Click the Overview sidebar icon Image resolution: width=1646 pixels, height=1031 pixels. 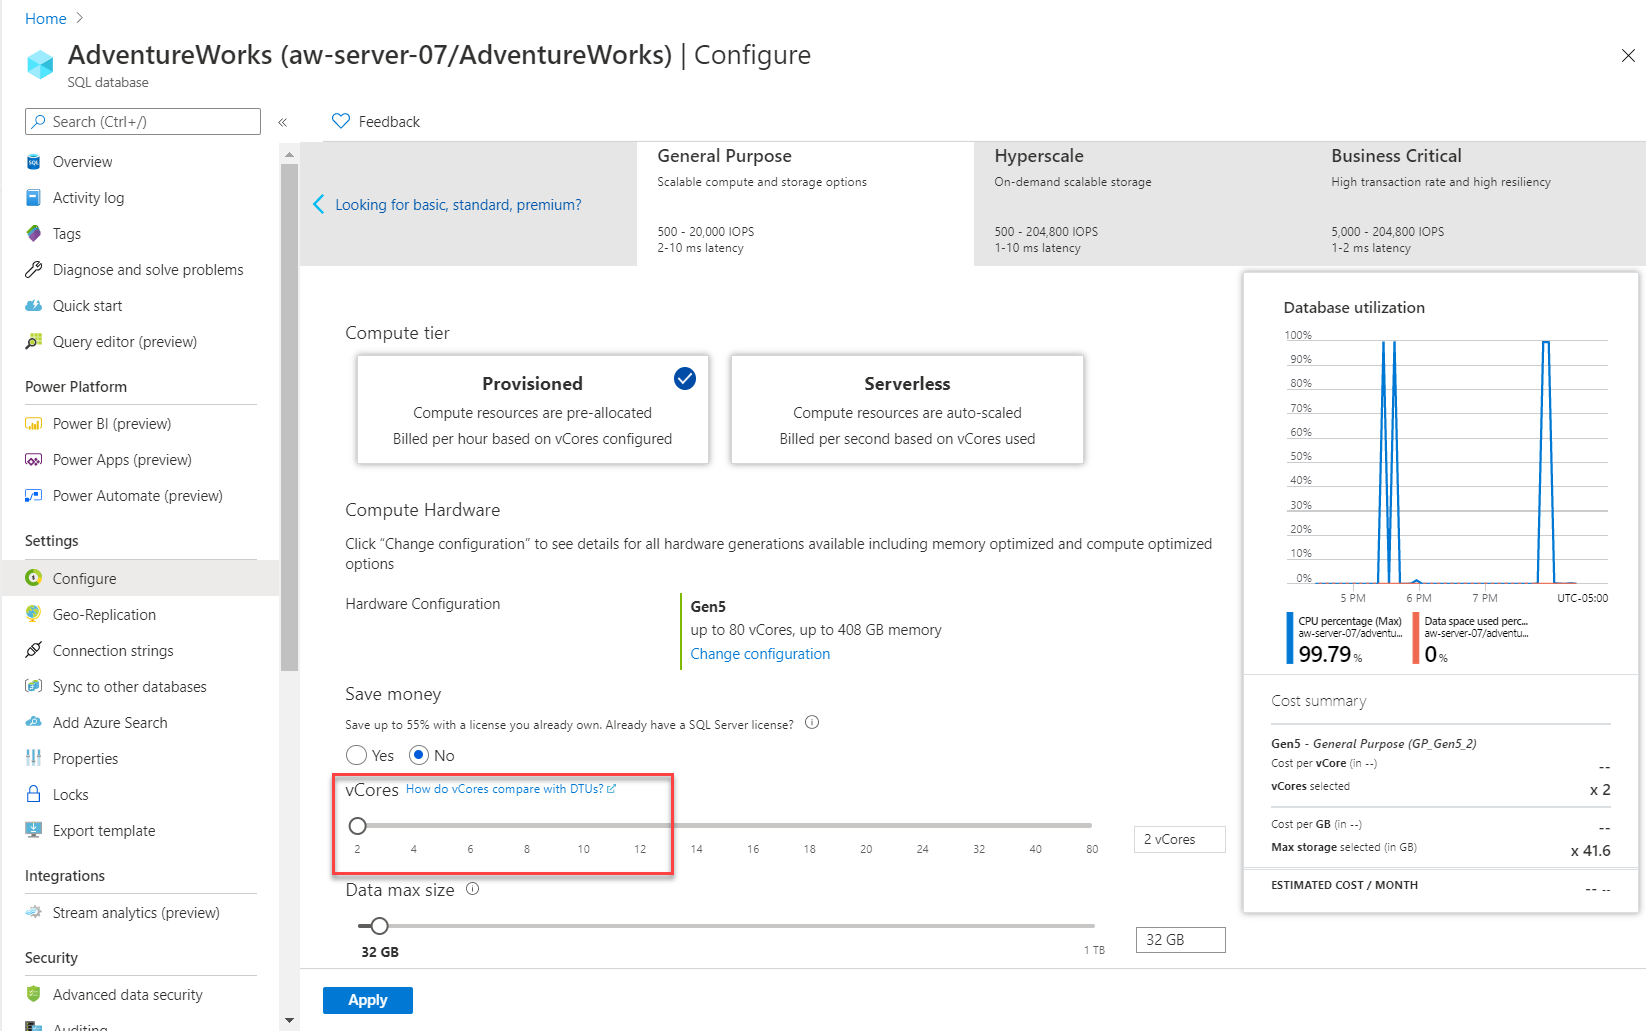(34, 162)
